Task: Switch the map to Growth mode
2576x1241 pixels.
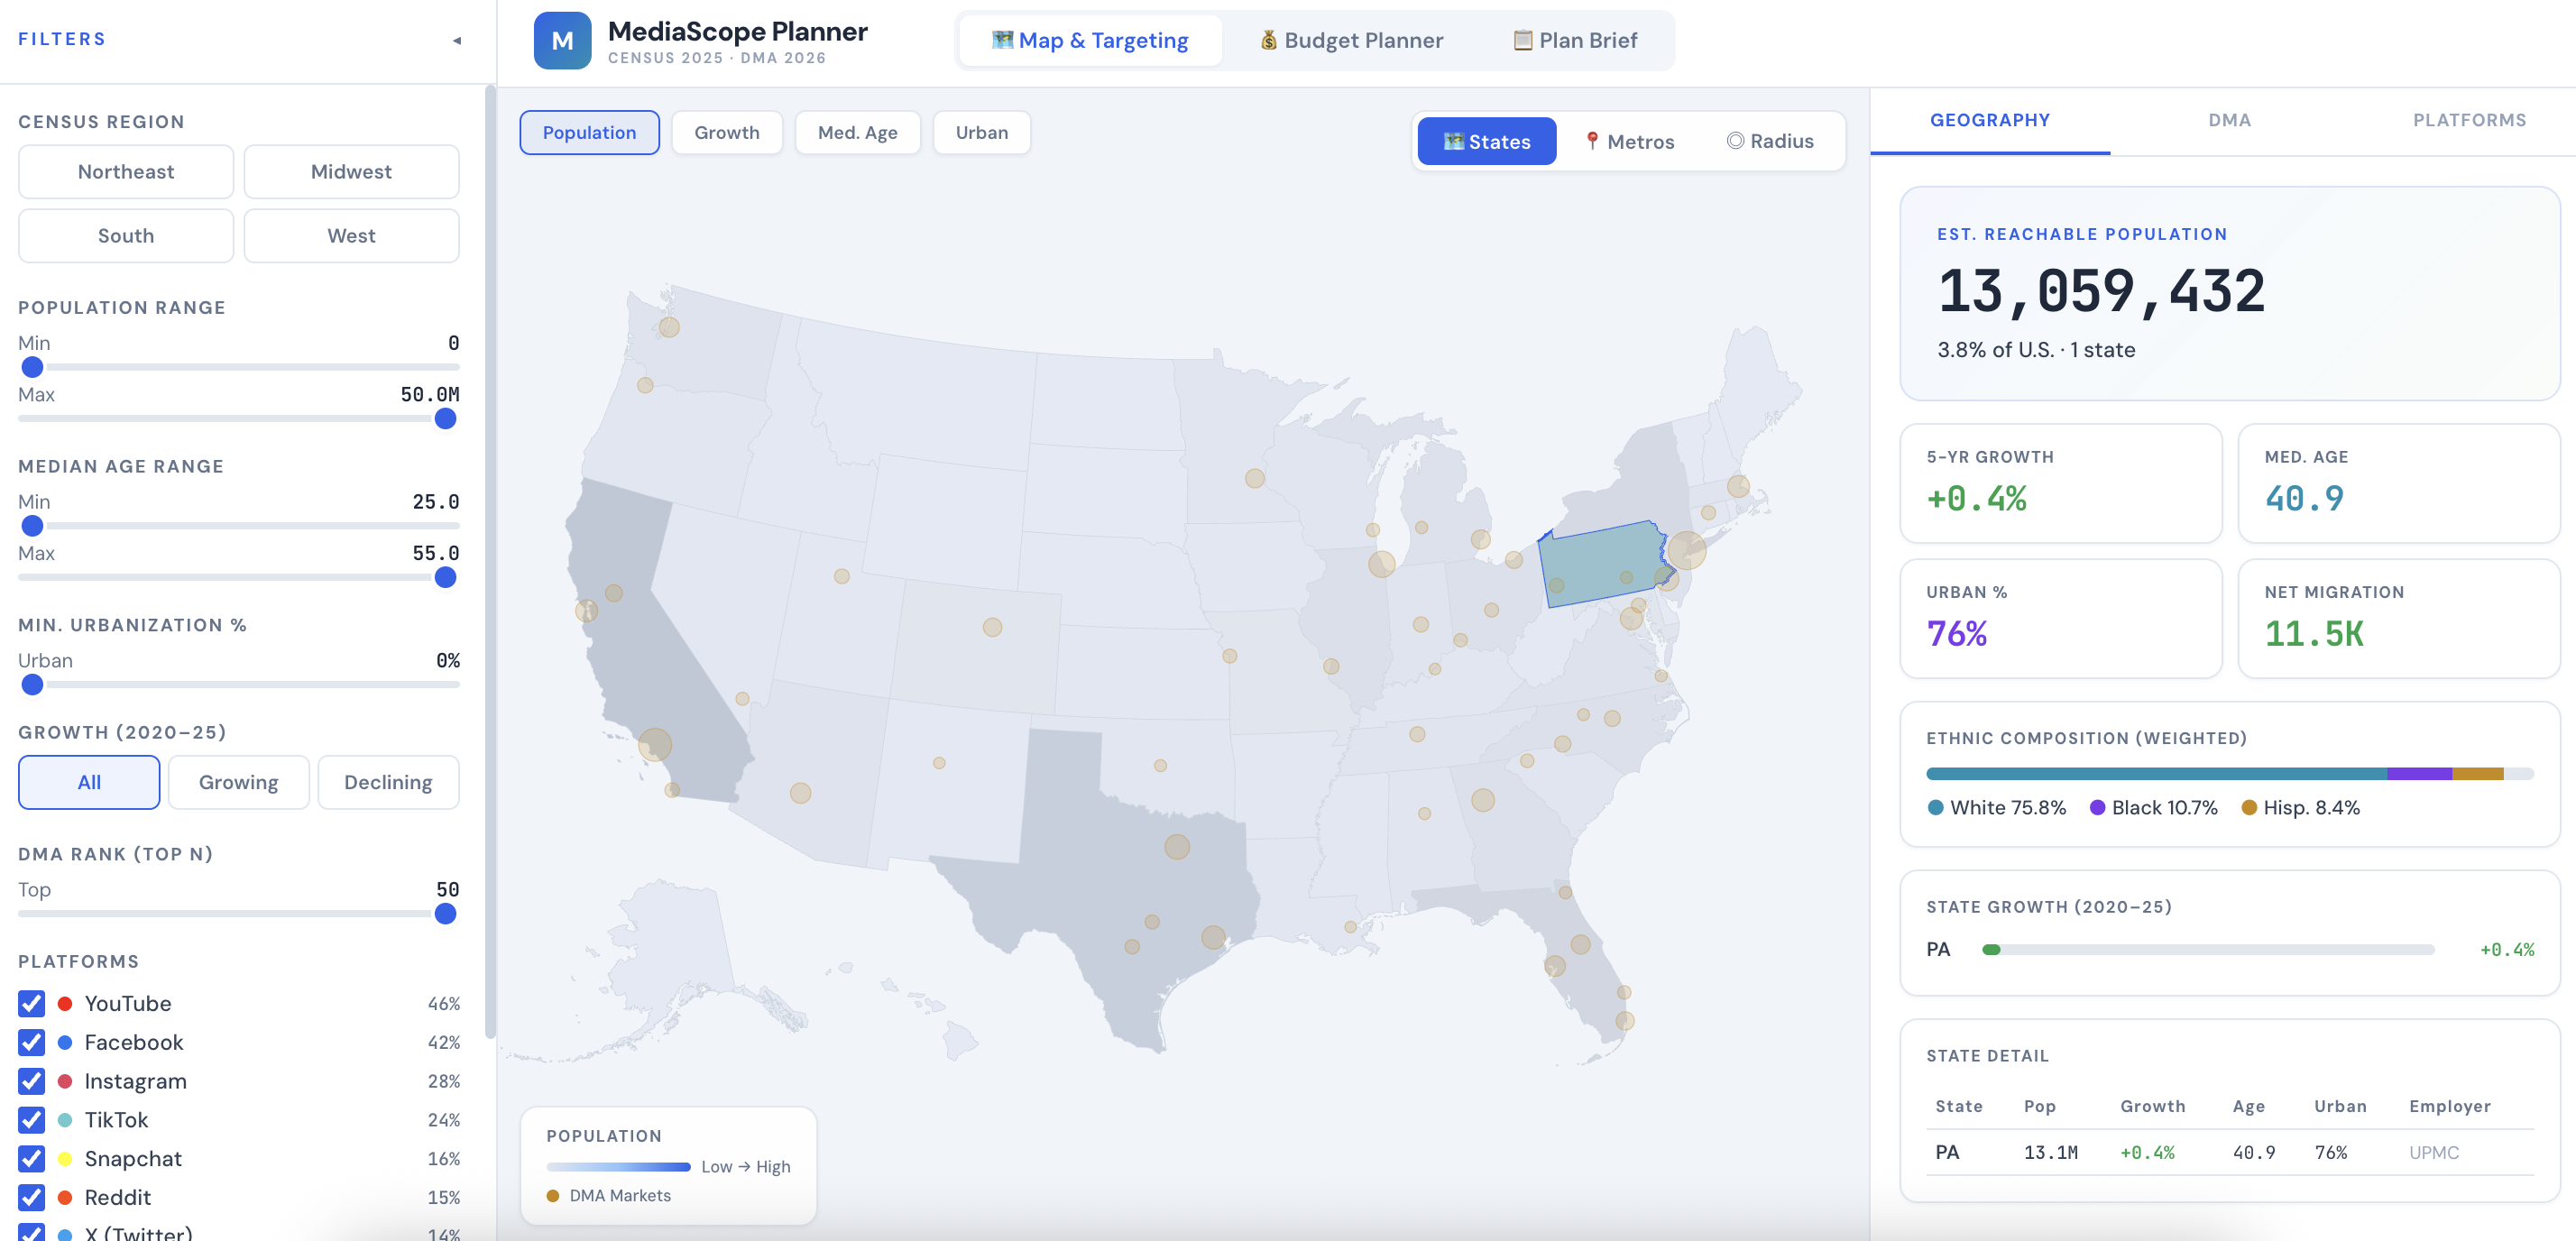Action: [727, 132]
